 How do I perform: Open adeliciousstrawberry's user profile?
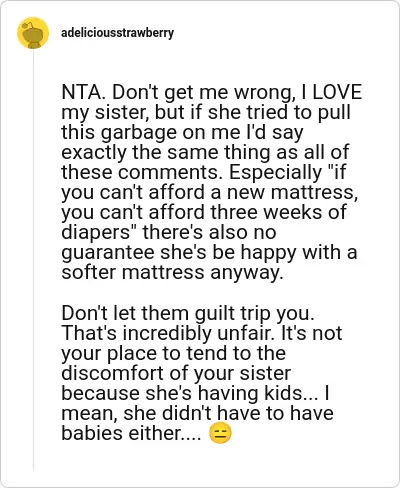tap(117, 33)
